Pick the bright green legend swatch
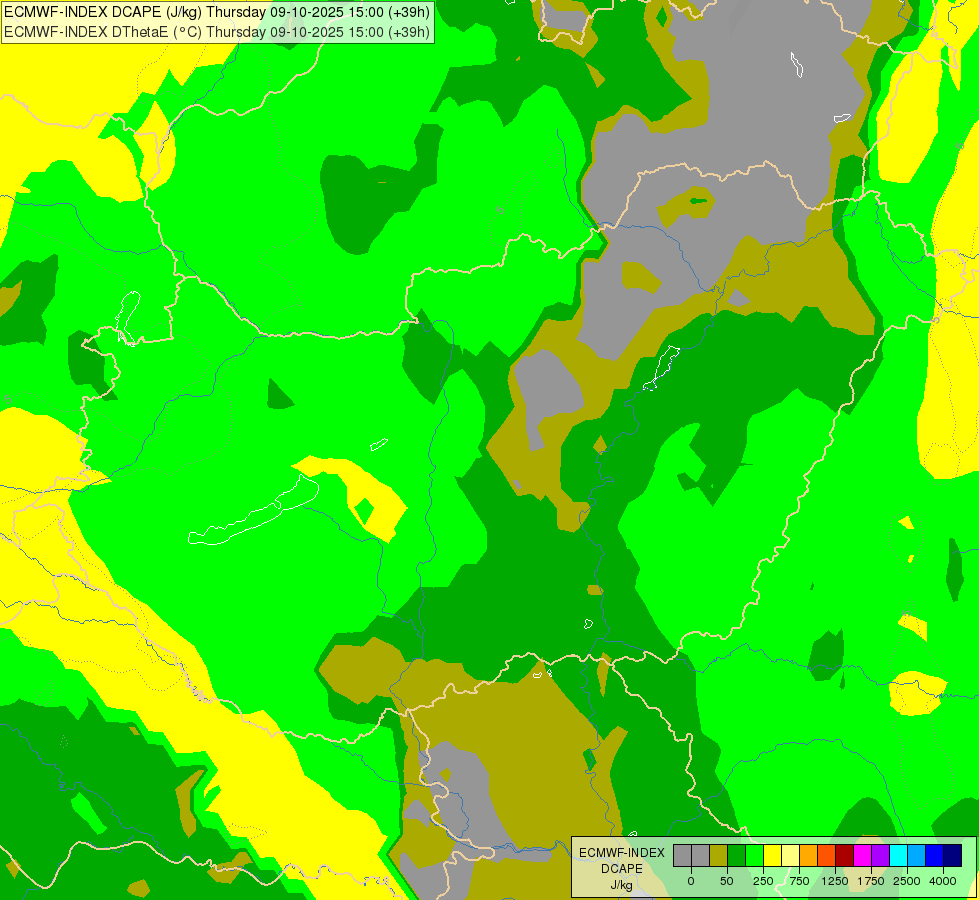The image size is (979, 900). click(755, 856)
